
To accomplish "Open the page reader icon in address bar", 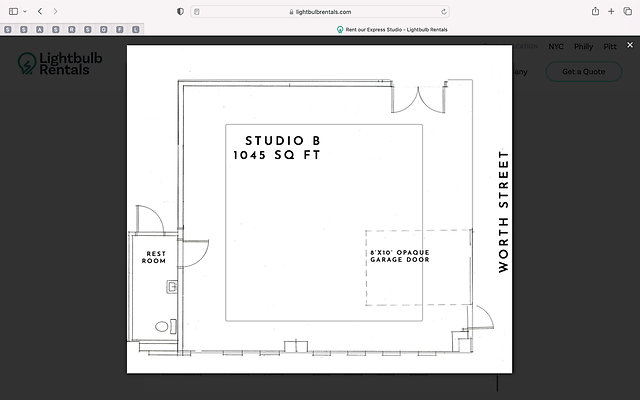I will coord(197,11).
